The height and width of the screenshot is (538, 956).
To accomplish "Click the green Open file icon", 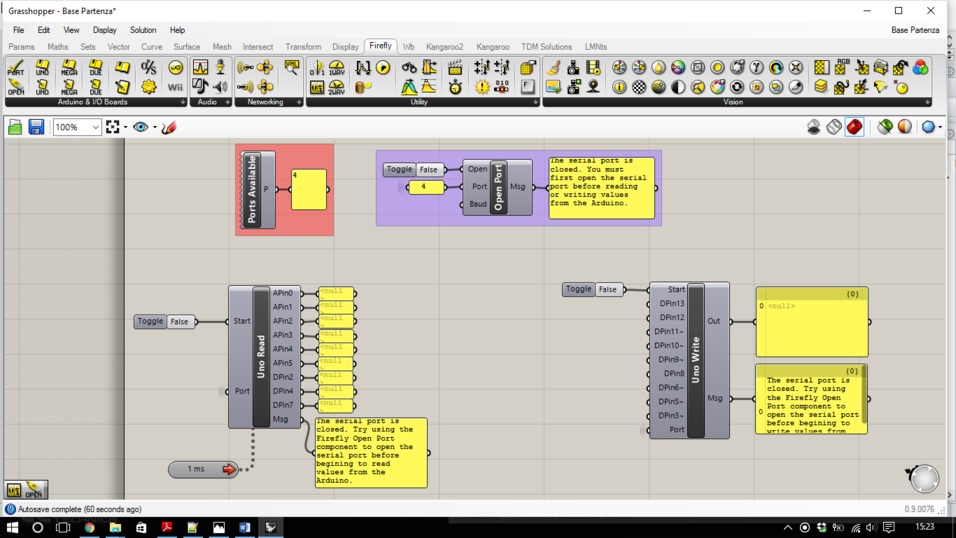I will click(15, 127).
